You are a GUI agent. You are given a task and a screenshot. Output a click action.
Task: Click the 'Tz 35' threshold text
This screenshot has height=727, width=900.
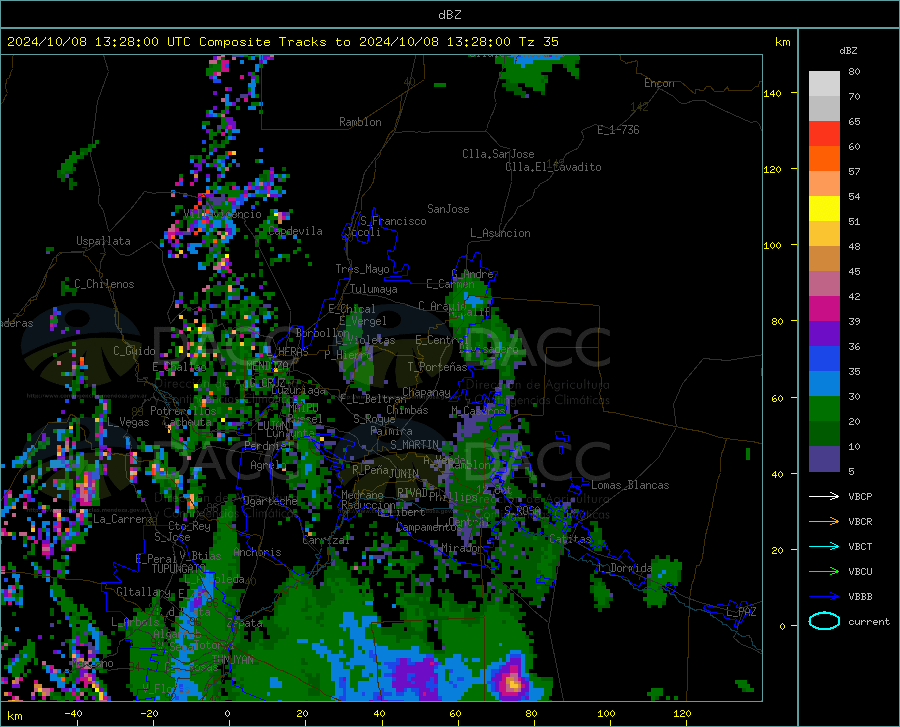(x=538, y=42)
